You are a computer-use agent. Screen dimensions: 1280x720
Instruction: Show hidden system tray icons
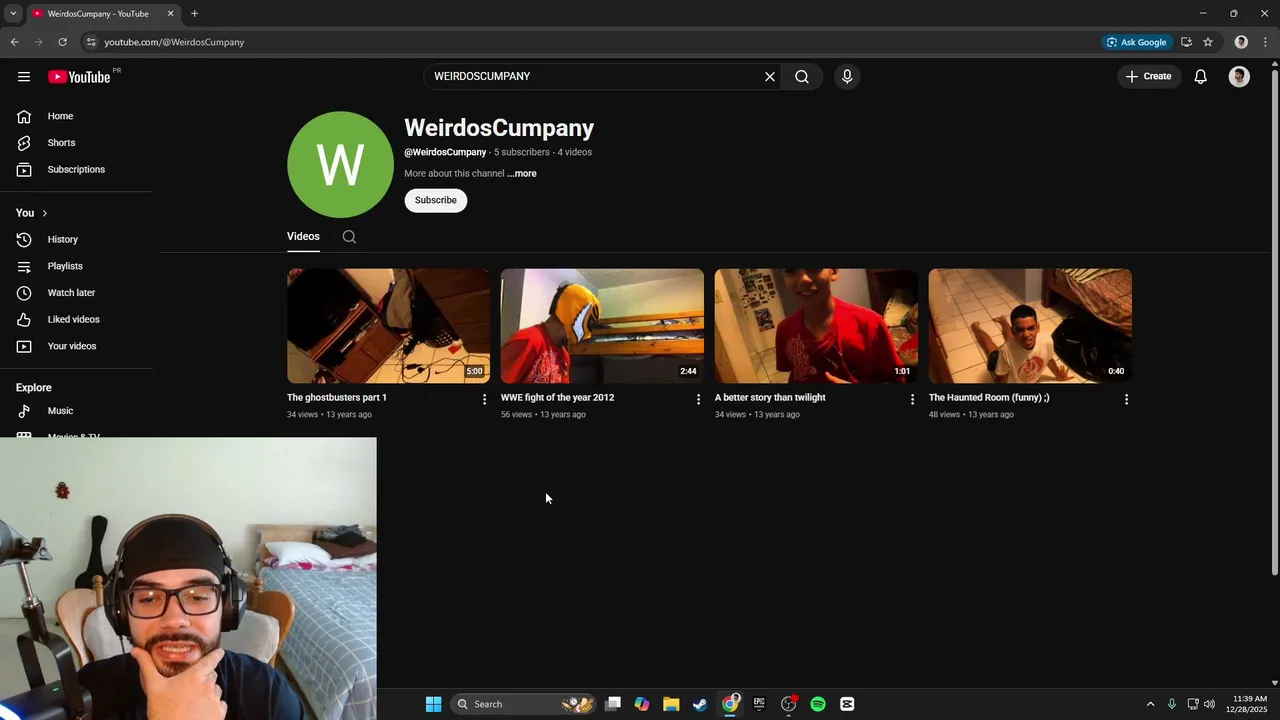point(1150,704)
